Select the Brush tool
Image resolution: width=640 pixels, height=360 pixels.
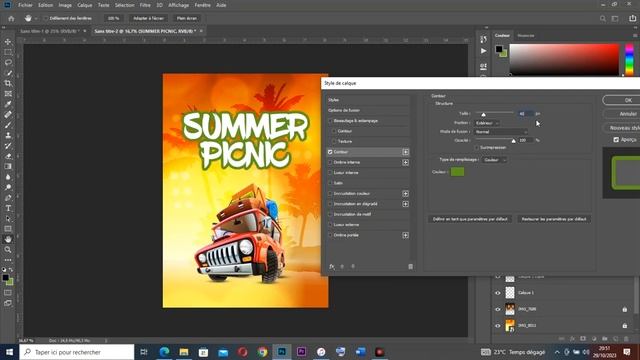click(x=8, y=125)
